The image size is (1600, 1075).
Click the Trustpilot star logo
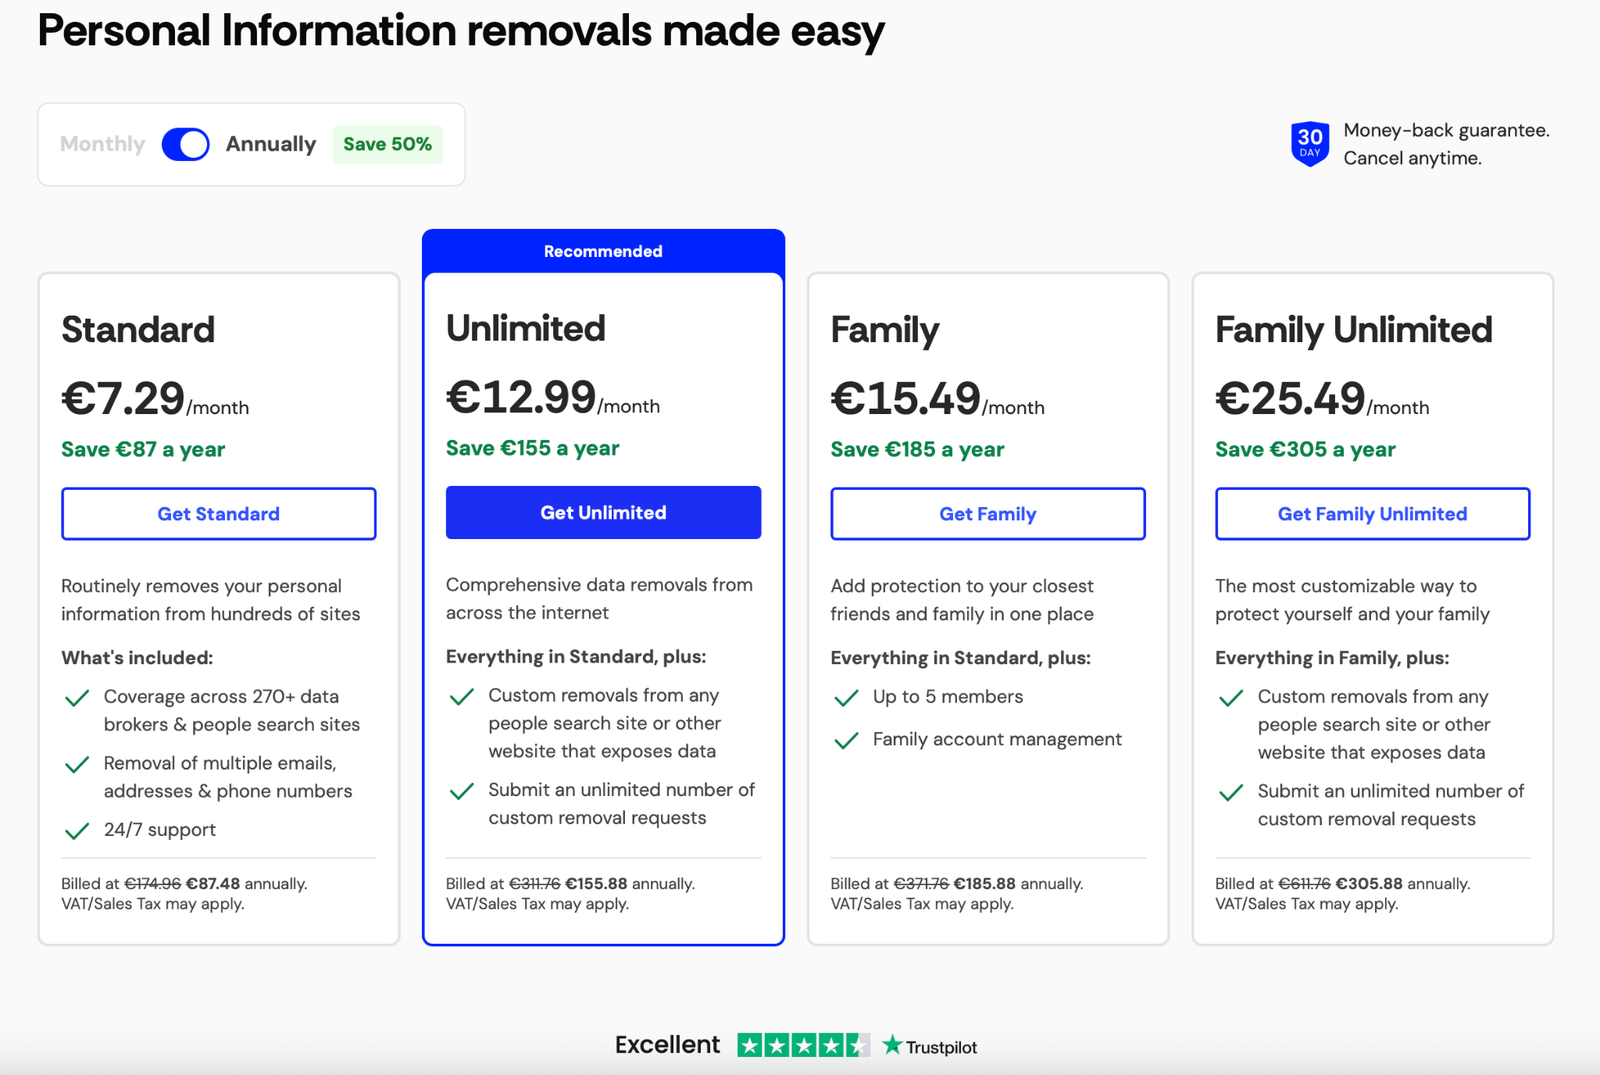click(x=930, y=1046)
